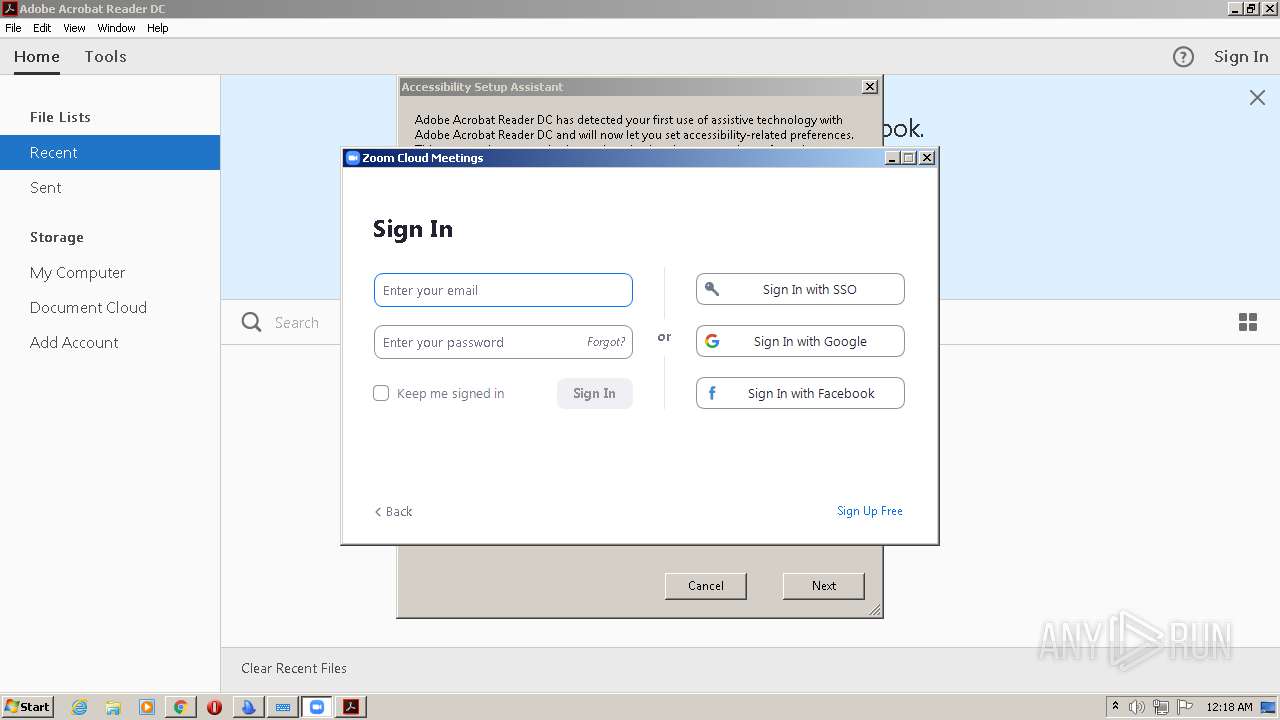Image resolution: width=1280 pixels, height=720 pixels.
Task: Open the Acrobat Help menu
Action: click(x=158, y=28)
